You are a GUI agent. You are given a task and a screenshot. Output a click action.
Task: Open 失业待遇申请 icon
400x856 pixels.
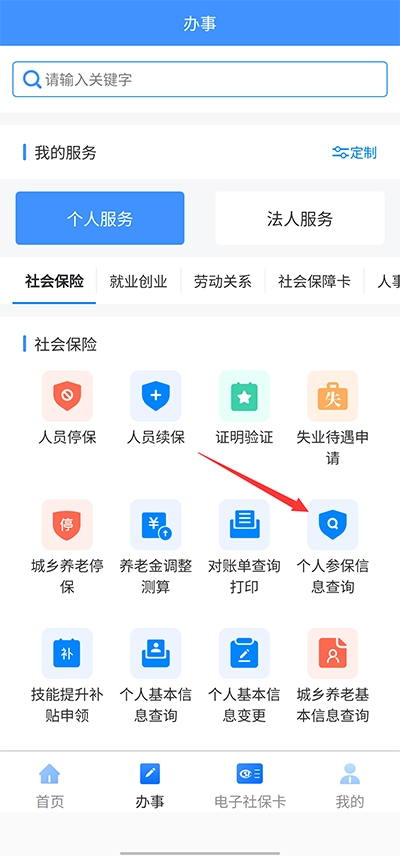pyautogui.click(x=332, y=396)
